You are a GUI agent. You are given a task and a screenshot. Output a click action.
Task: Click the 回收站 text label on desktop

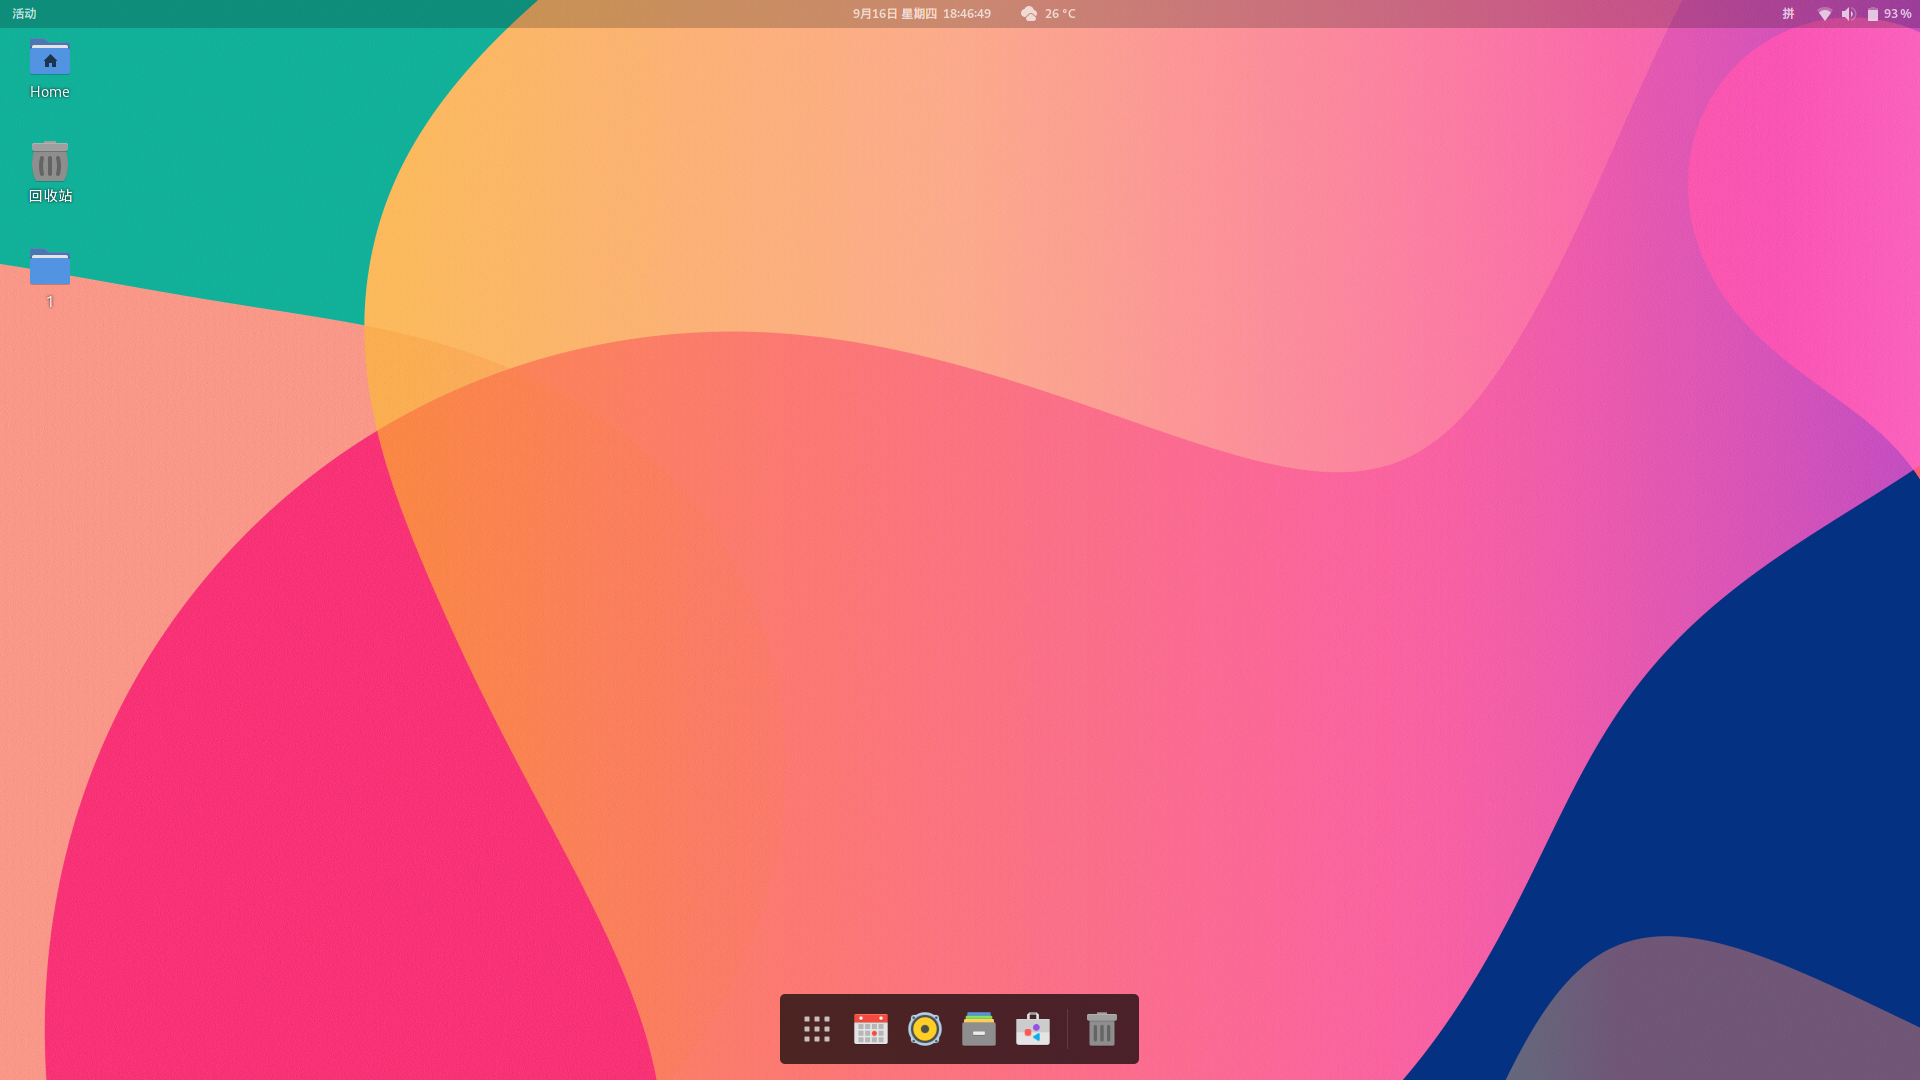pyautogui.click(x=50, y=196)
